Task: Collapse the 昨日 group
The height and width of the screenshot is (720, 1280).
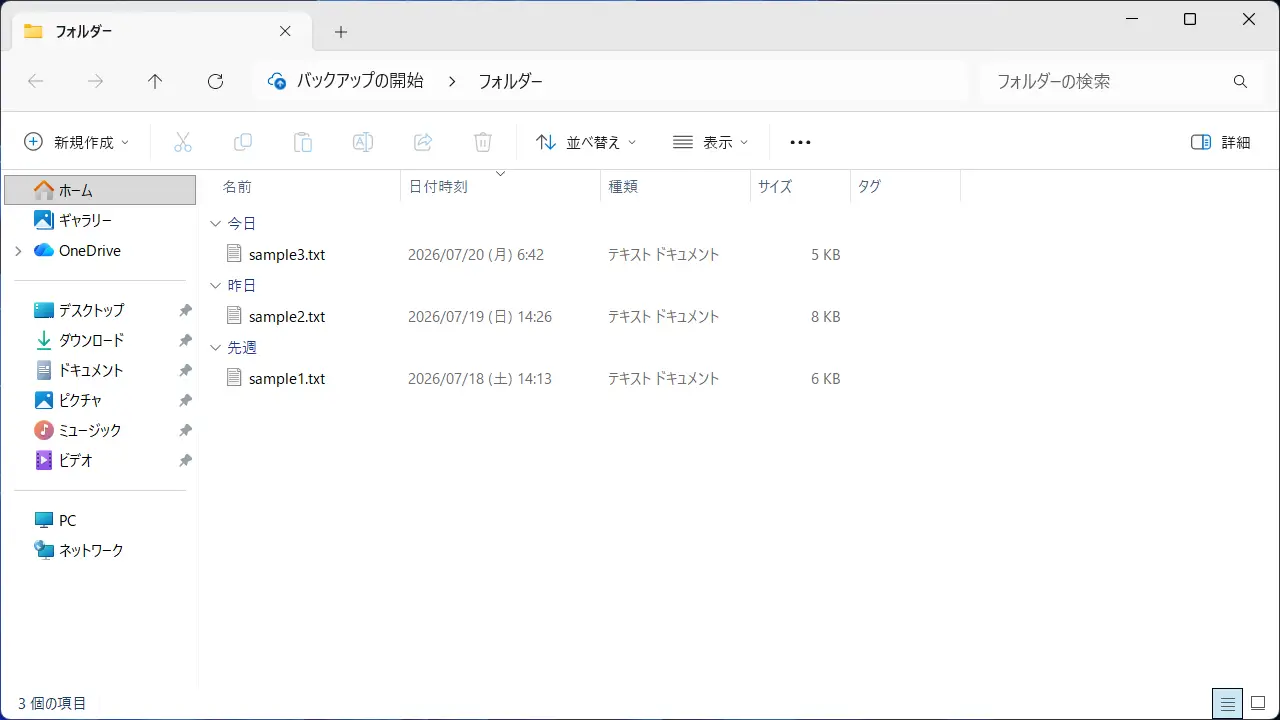Action: click(x=215, y=285)
